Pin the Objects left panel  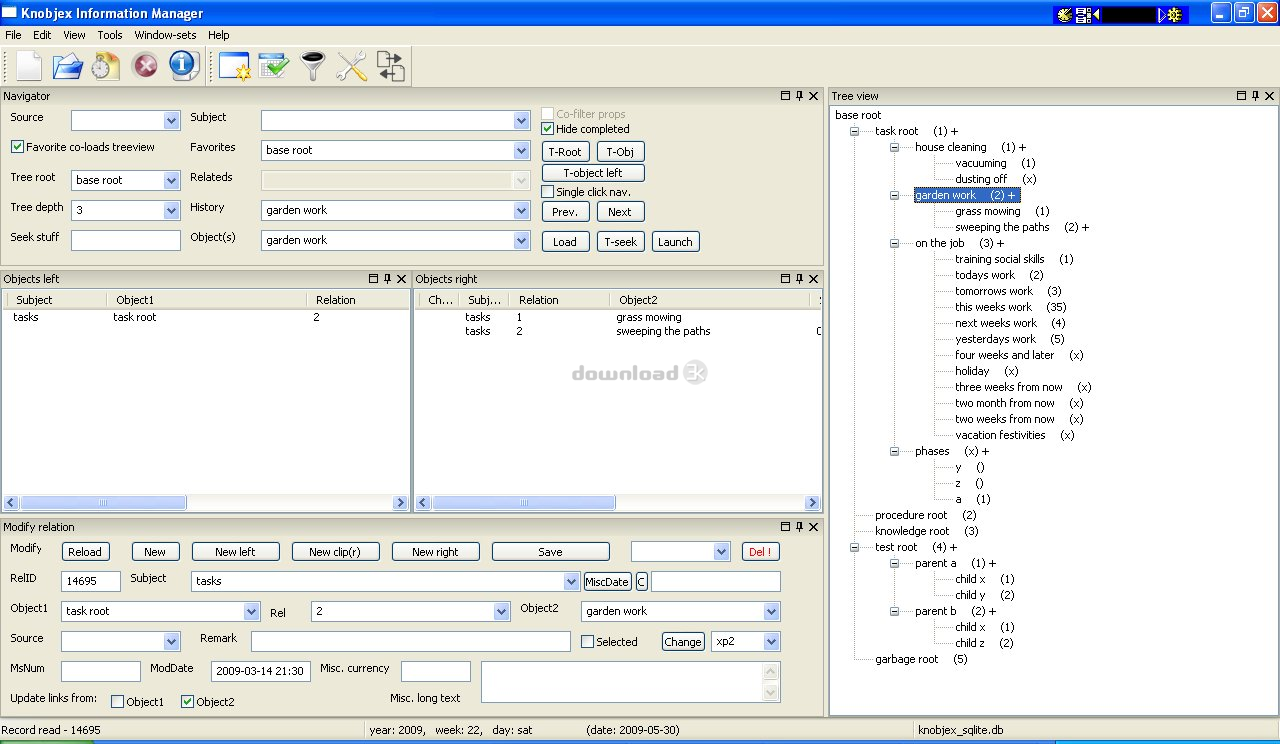pos(387,279)
